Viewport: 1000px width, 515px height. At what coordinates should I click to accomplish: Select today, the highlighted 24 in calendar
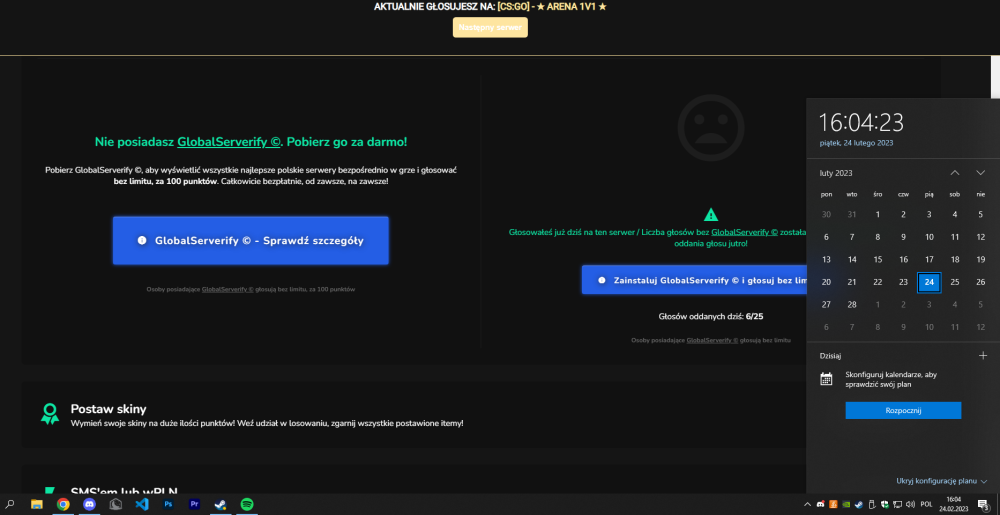point(929,282)
